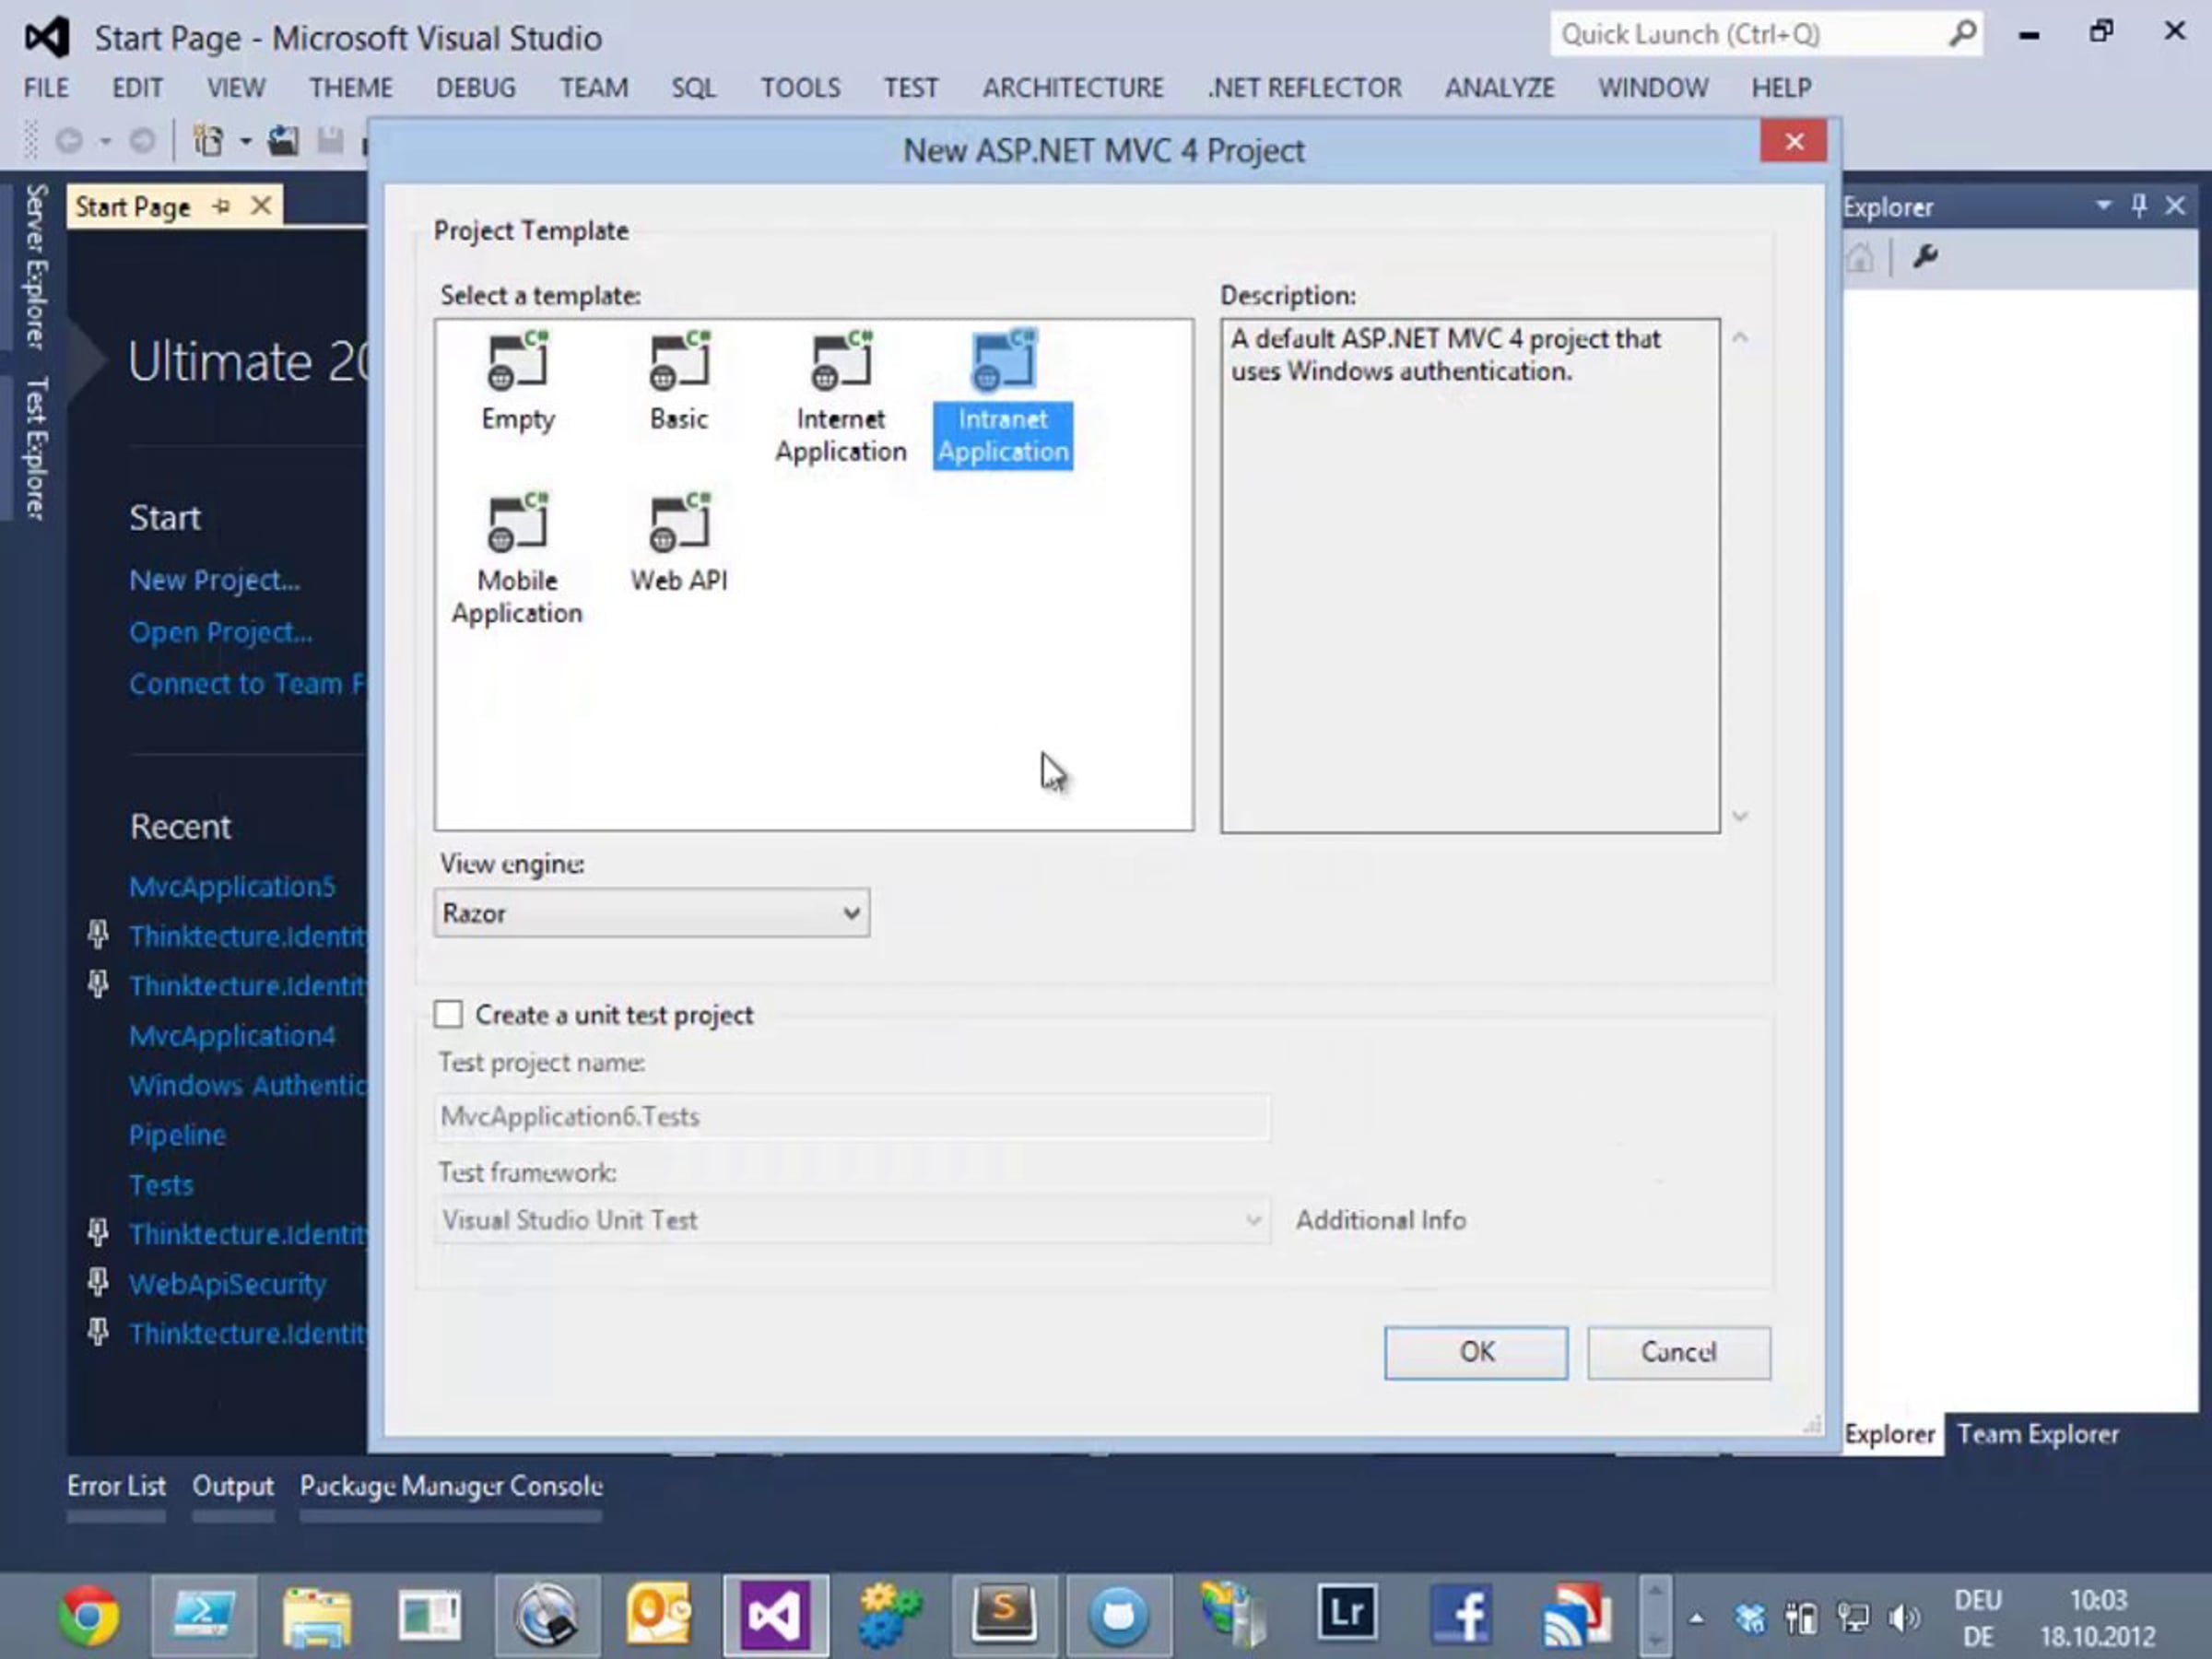Open recent project MvcApplication5
The image size is (2212, 1659).
pyautogui.click(x=232, y=887)
